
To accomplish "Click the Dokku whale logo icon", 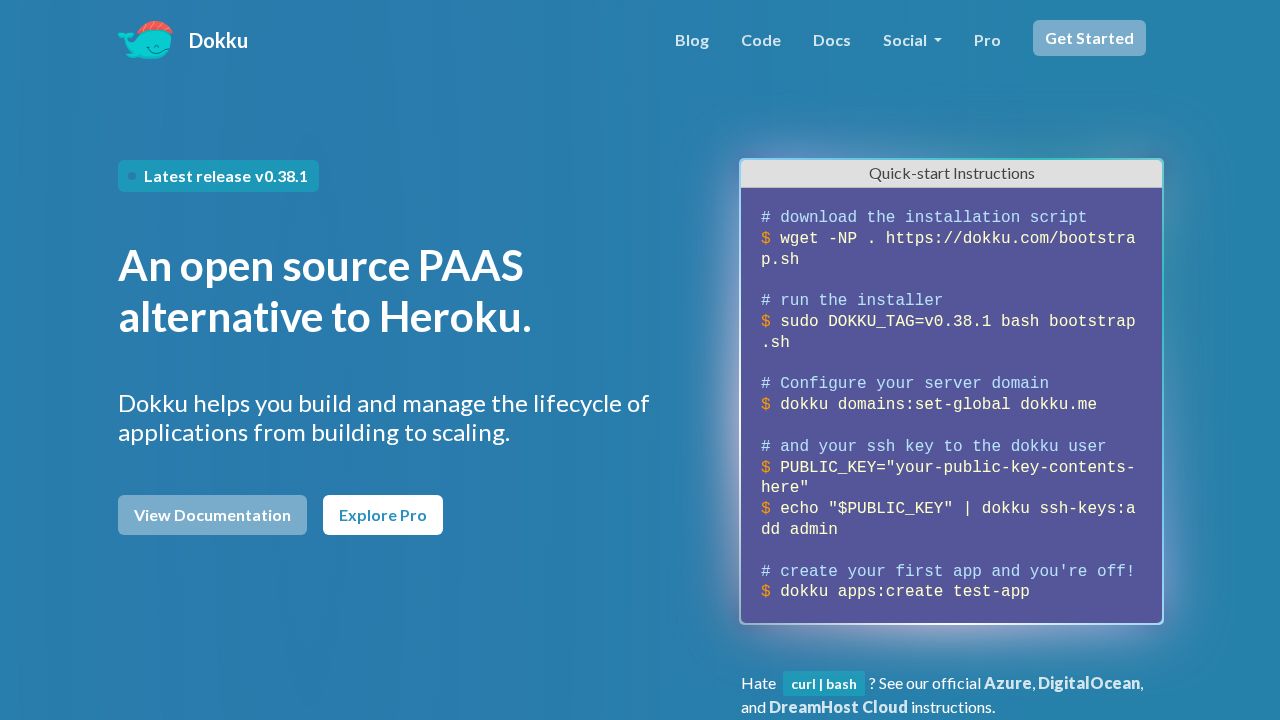I will tap(146, 40).
